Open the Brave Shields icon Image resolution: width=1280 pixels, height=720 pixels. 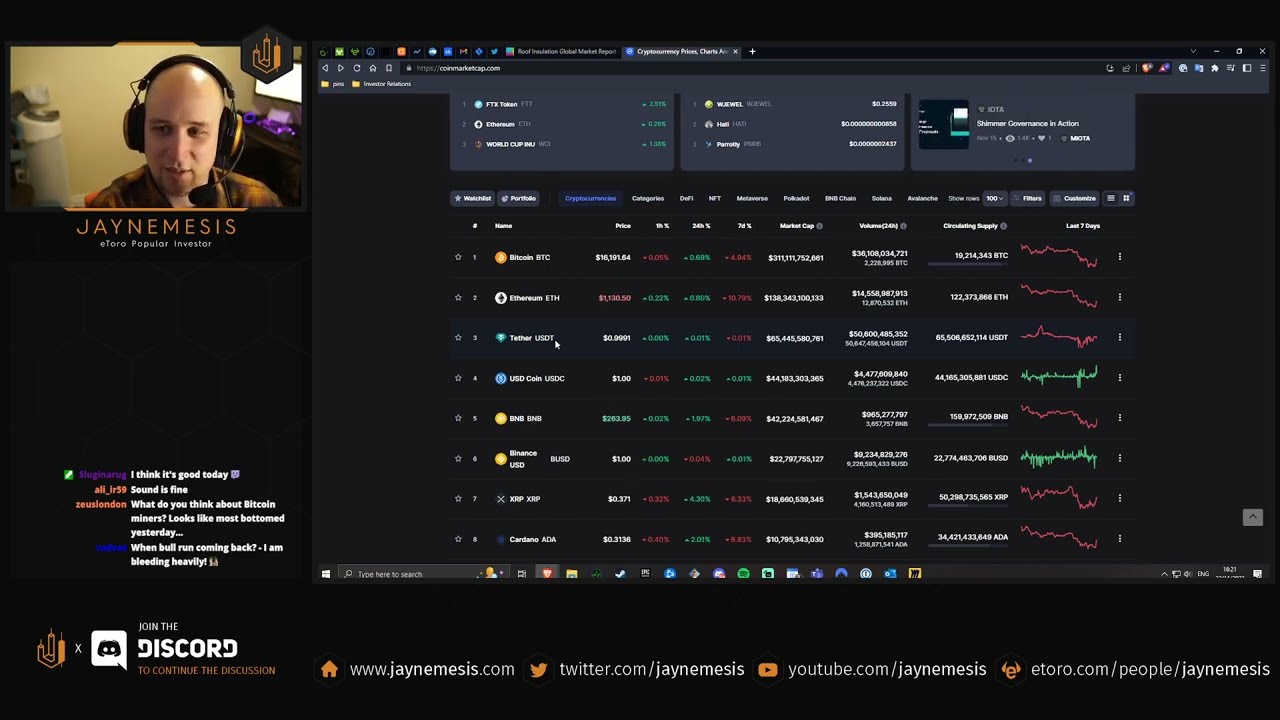pyautogui.click(x=1147, y=68)
